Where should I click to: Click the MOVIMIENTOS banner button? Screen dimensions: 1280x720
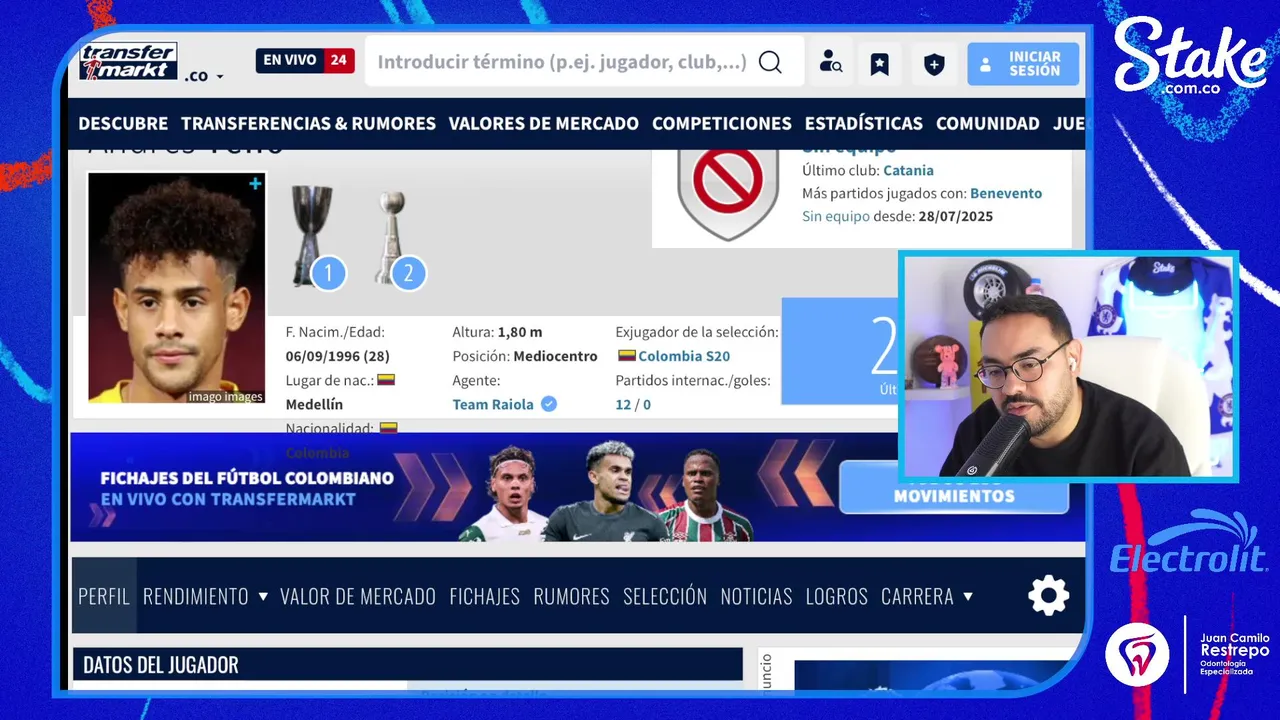coord(954,489)
